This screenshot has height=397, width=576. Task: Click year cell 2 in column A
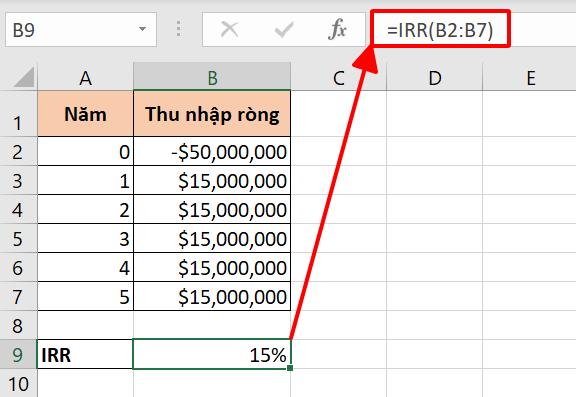pyautogui.click(x=85, y=209)
